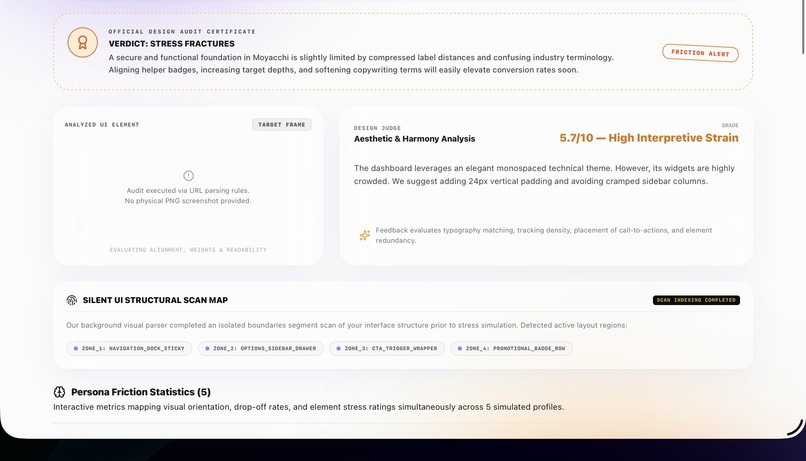Click the GRADE label above the score
The image size is (806, 461).
[730, 125]
